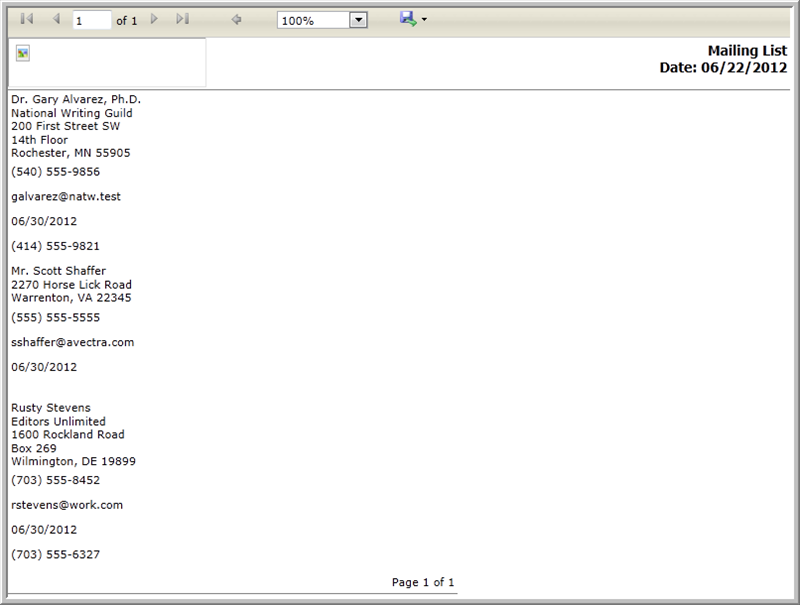Click 200 First Street SW address
Screen dimensions: 800x605
click(x=65, y=126)
